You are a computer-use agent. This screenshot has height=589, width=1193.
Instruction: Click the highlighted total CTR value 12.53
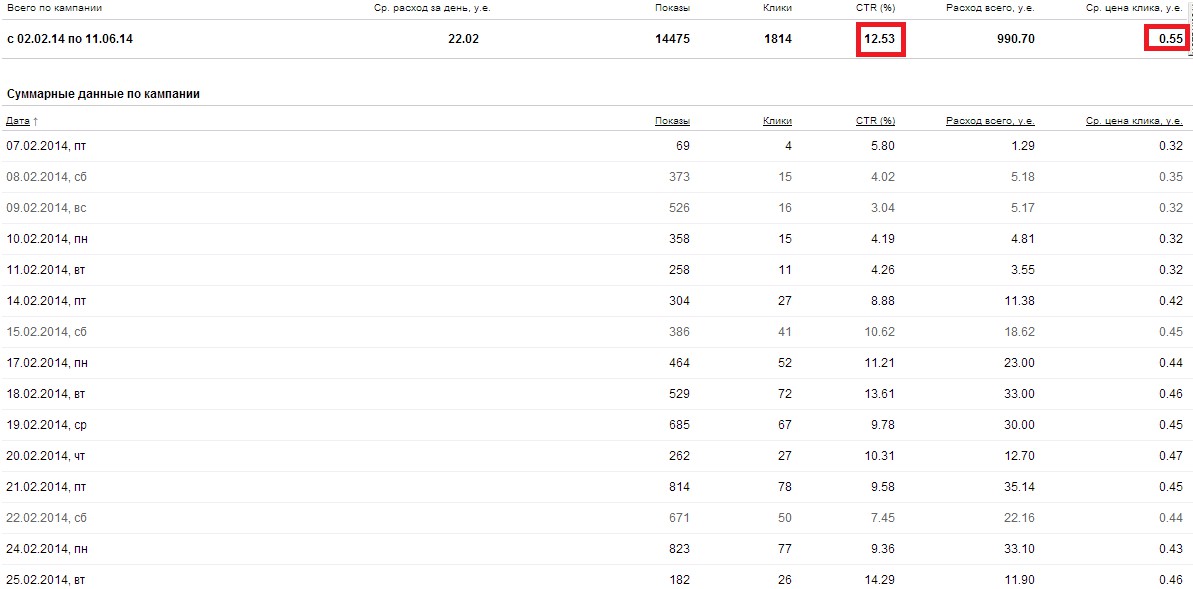click(x=880, y=39)
